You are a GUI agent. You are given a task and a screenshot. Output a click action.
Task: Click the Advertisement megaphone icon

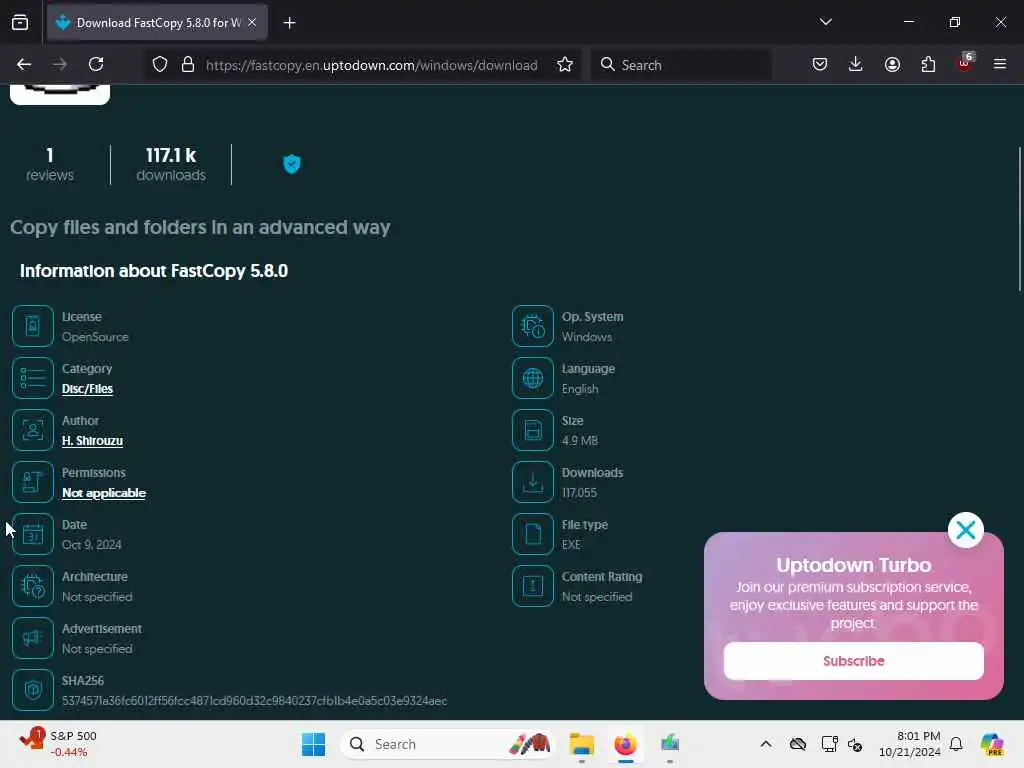coord(33,638)
